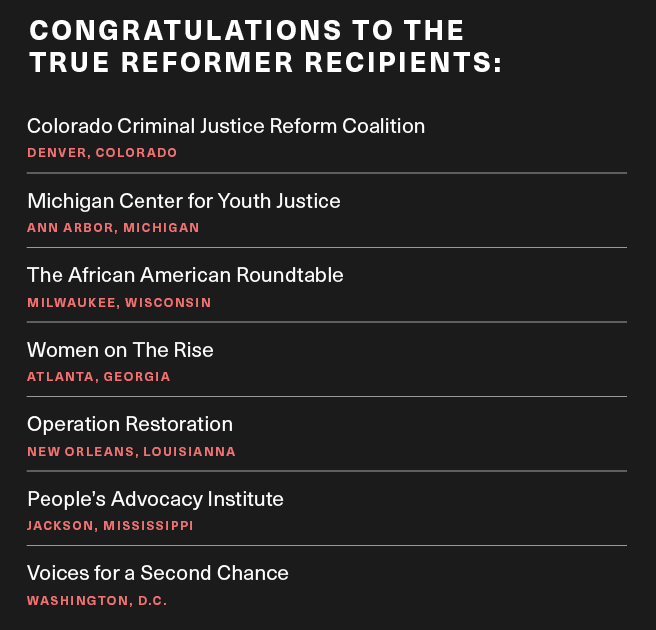Click the Congratulations to the heading line
656x630 pixels.
tap(247, 31)
